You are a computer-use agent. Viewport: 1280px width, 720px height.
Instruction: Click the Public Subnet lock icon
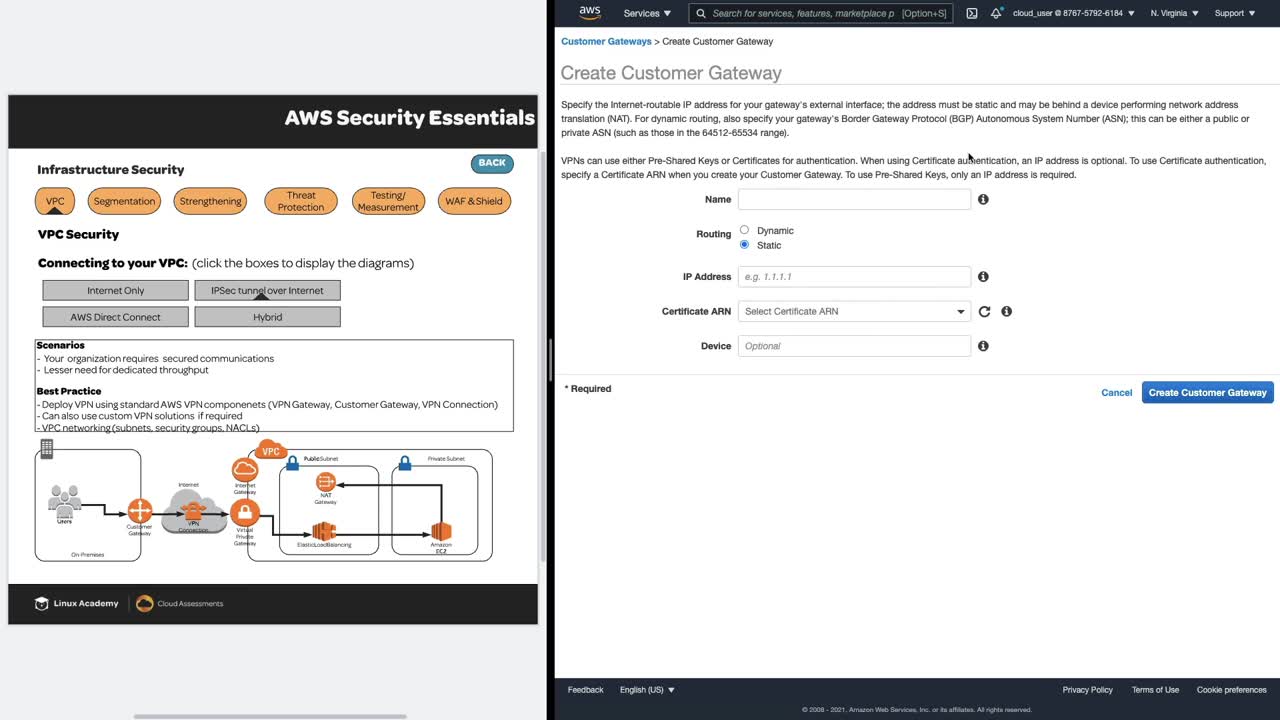click(x=292, y=463)
